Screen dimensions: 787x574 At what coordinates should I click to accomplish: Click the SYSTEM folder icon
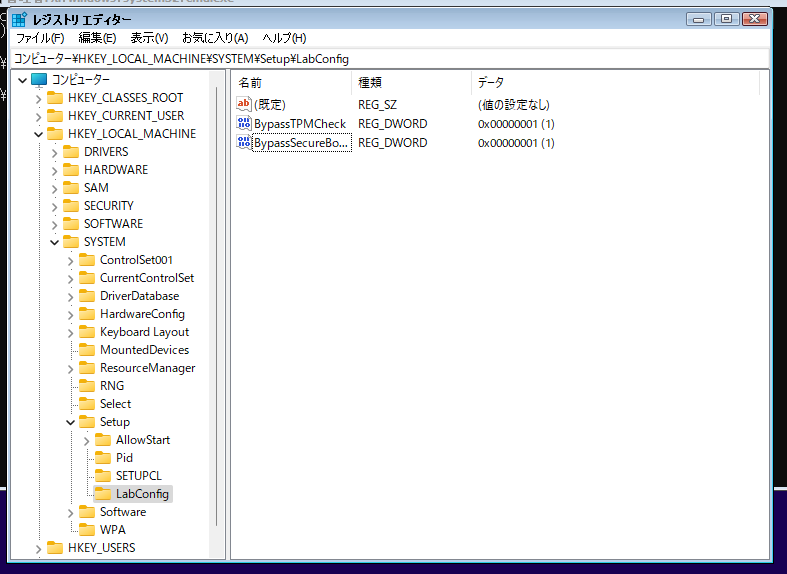pyautogui.click(x=71, y=242)
